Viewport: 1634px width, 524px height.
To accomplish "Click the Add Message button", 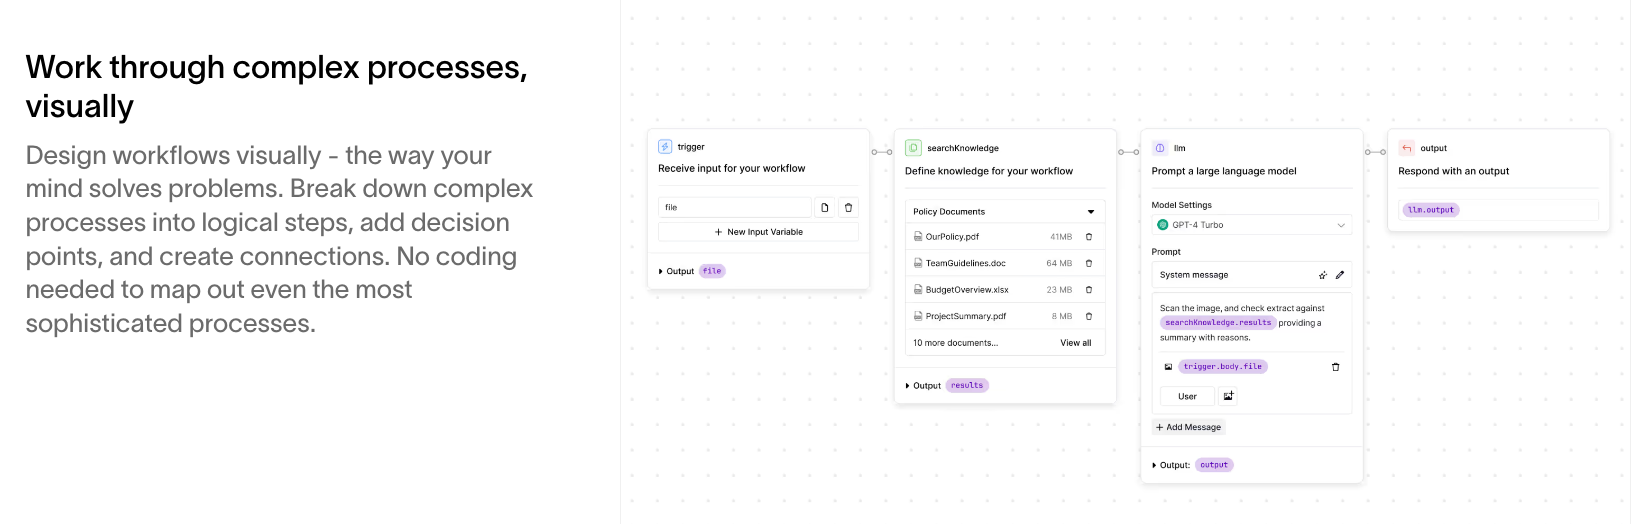I will coord(1189,427).
